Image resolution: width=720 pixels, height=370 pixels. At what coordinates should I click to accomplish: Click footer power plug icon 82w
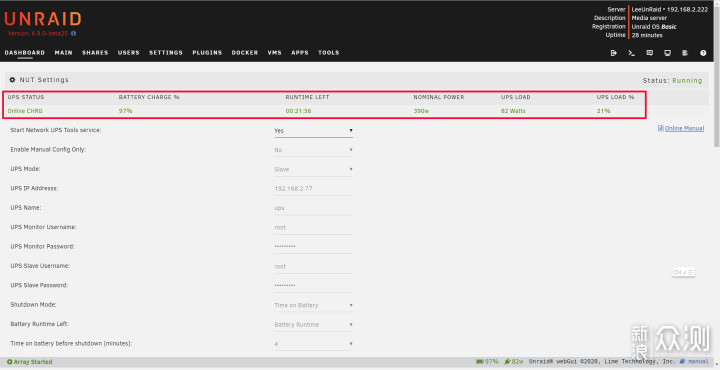(x=507, y=362)
